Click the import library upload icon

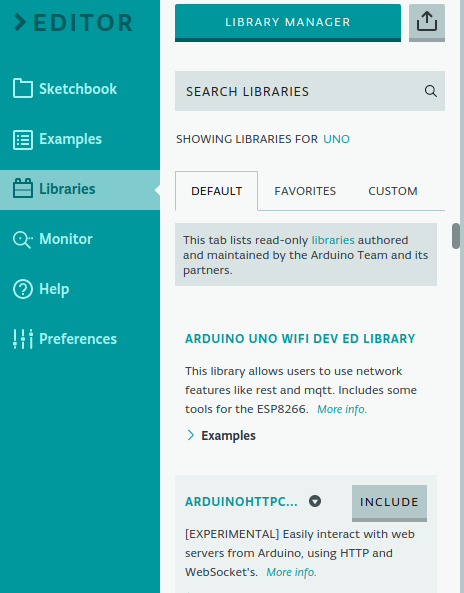click(x=427, y=22)
